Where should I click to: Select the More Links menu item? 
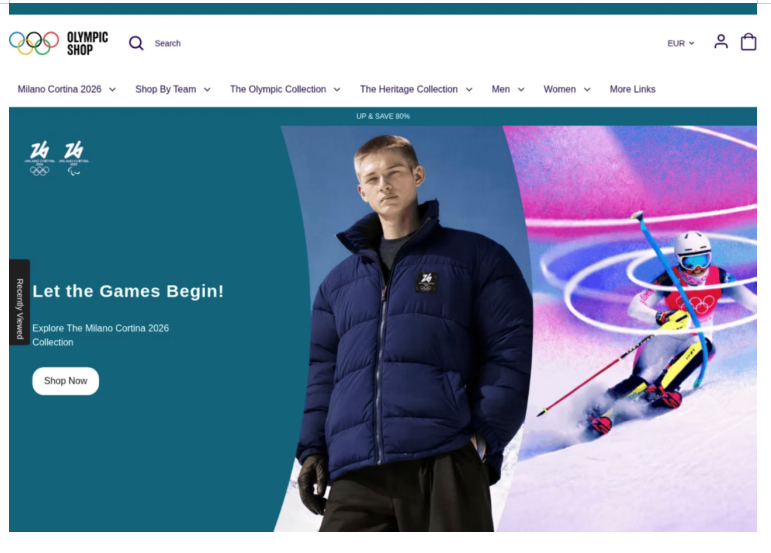pyautogui.click(x=632, y=89)
